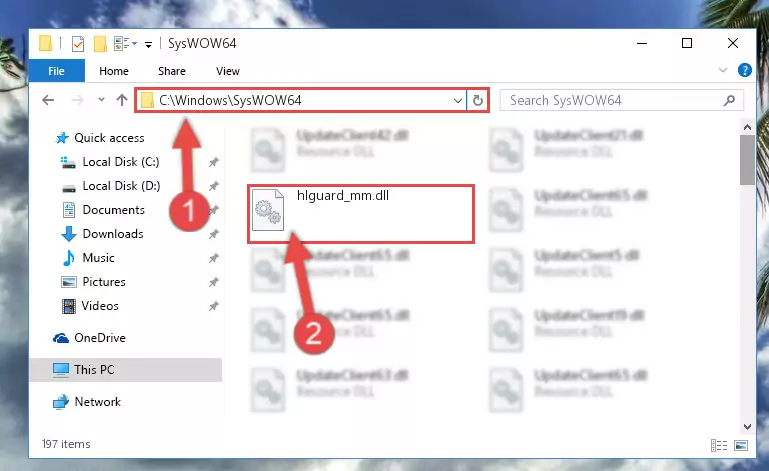Click the folder icon in address bar
The image size is (769, 471).
[147, 101]
